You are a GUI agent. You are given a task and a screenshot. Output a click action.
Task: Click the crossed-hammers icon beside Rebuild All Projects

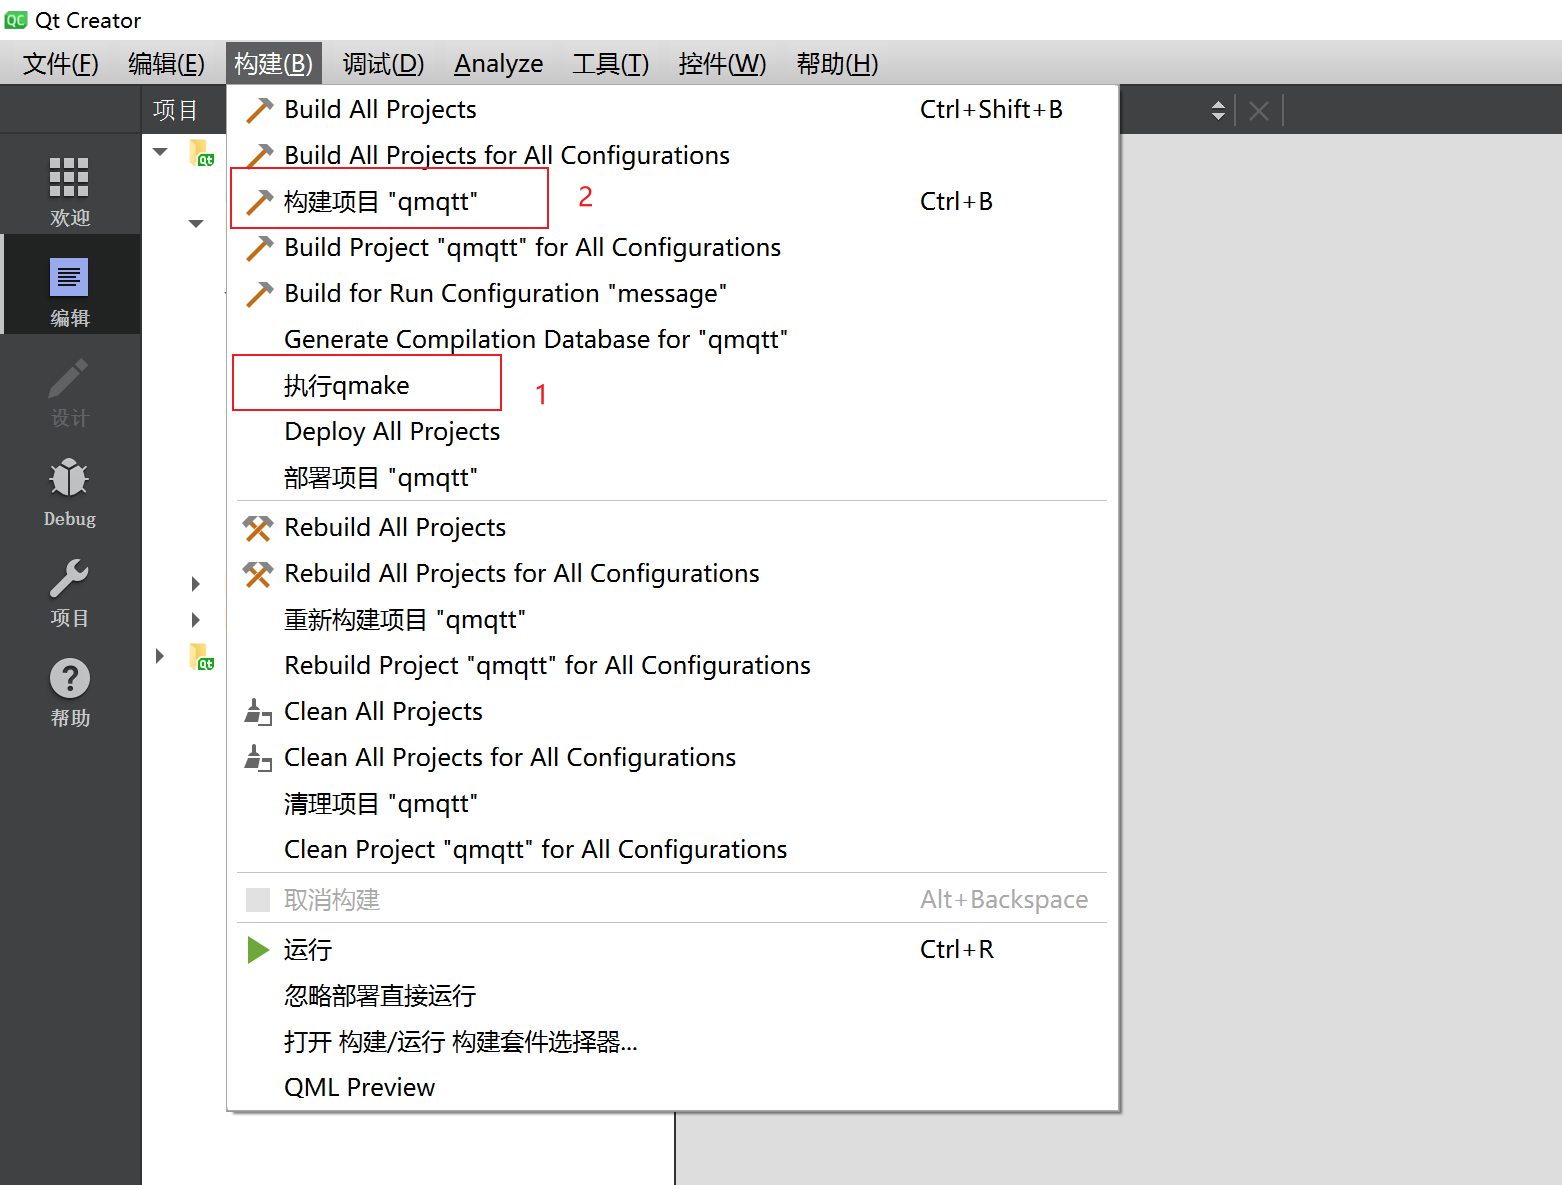(x=257, y=527)
